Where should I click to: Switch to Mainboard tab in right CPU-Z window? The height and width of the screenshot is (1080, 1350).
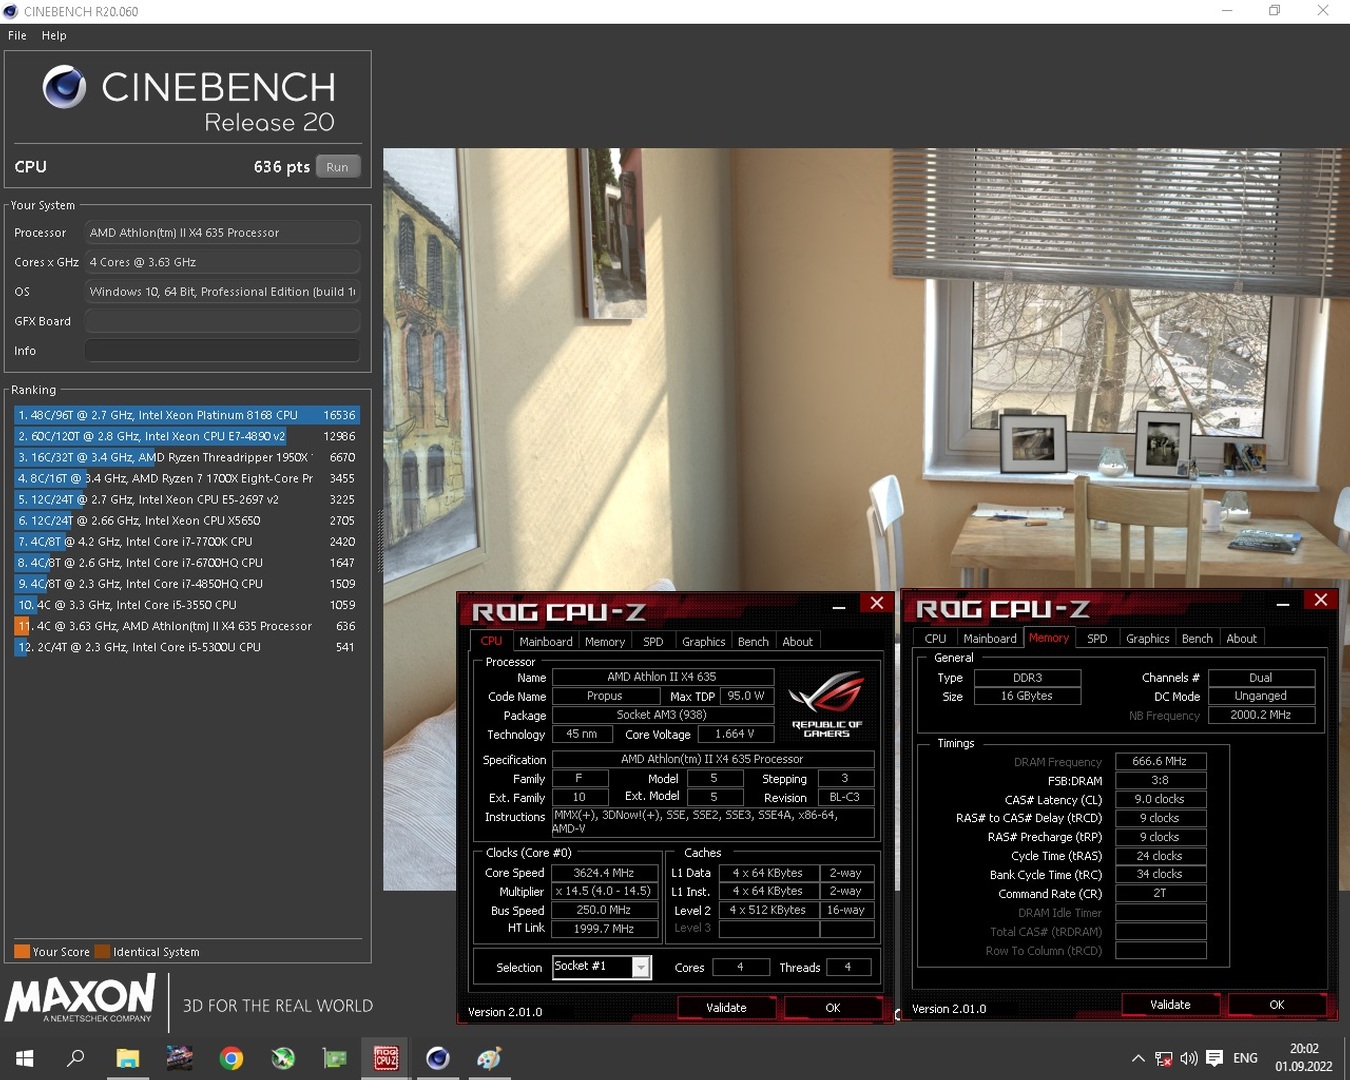coord(990,638)
